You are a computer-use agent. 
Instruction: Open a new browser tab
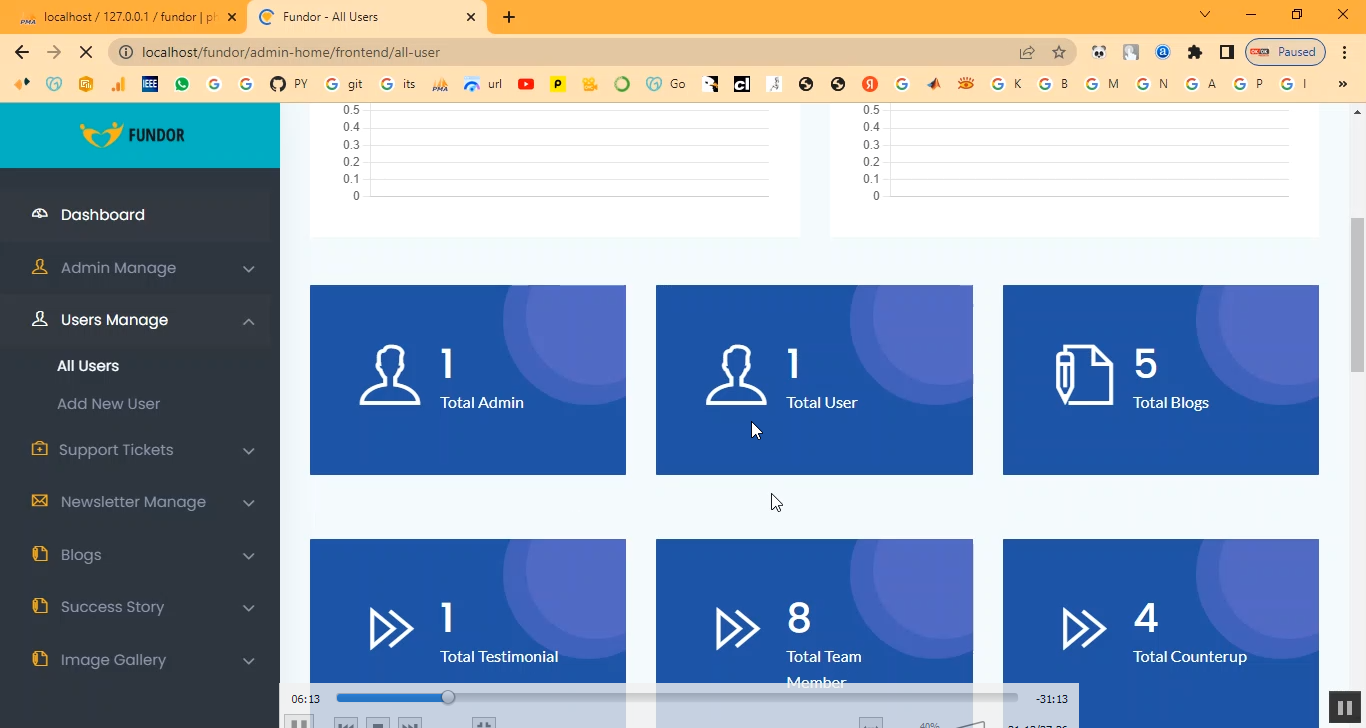509,17
